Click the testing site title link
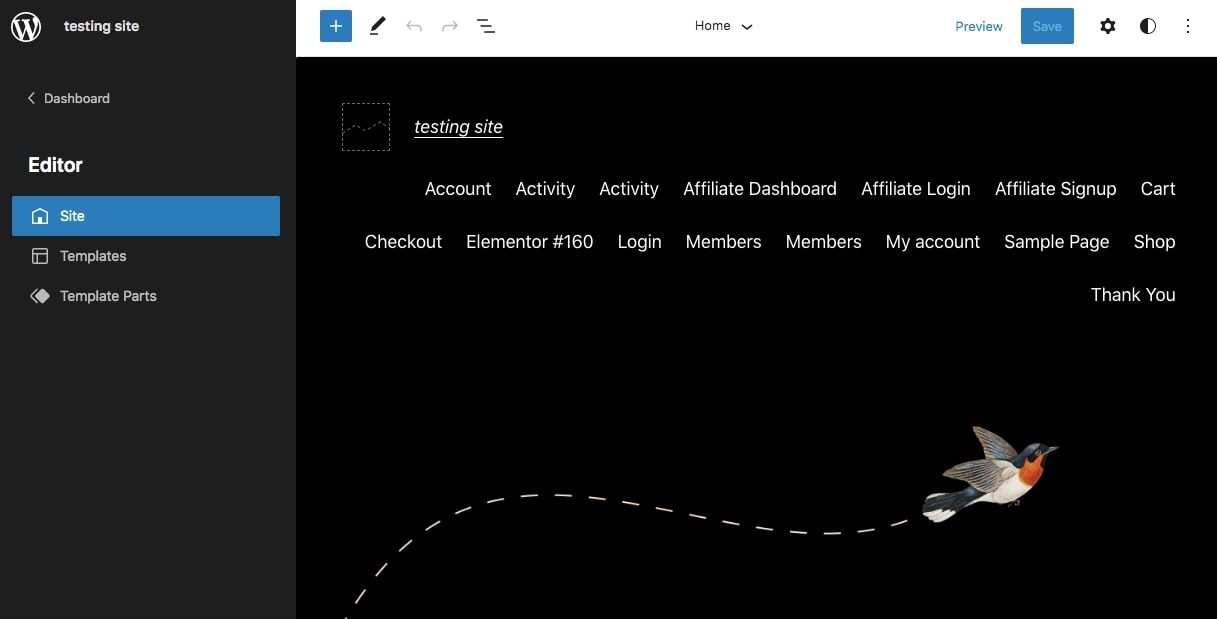The height and width of the screenshot is (619, 1217). [458, 127]
